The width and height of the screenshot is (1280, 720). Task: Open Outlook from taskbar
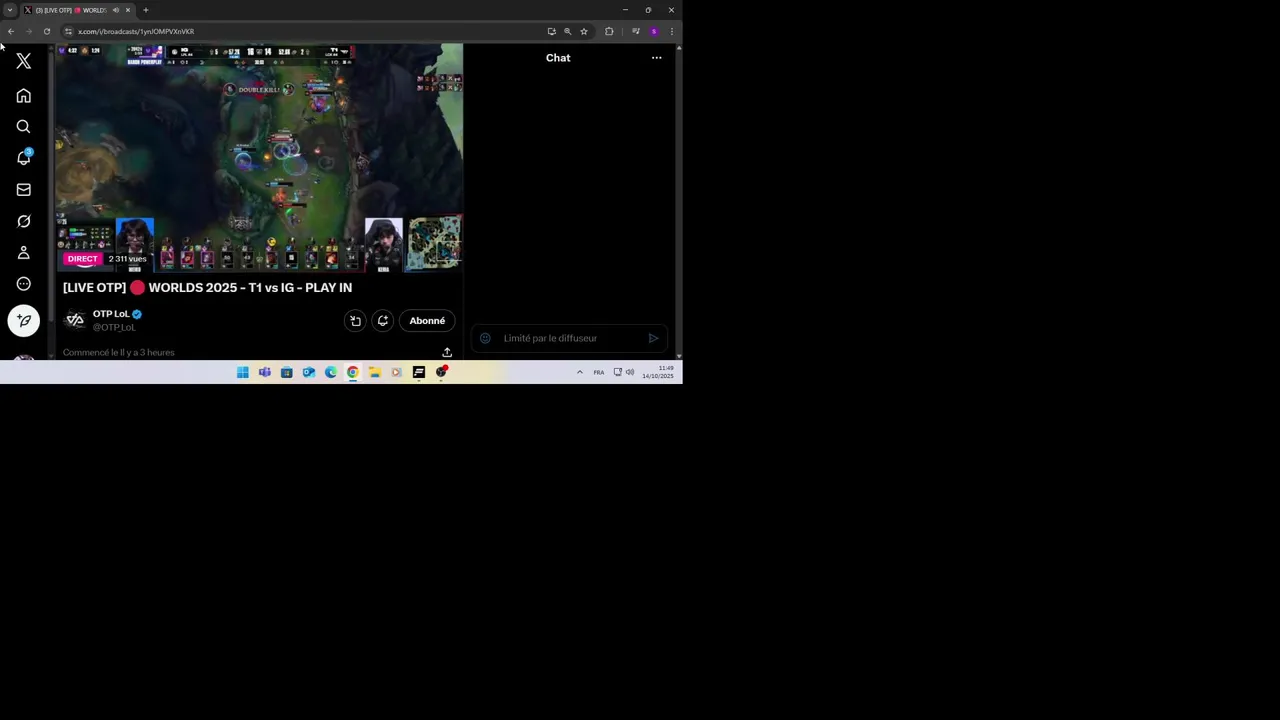[x=309, y=372]
